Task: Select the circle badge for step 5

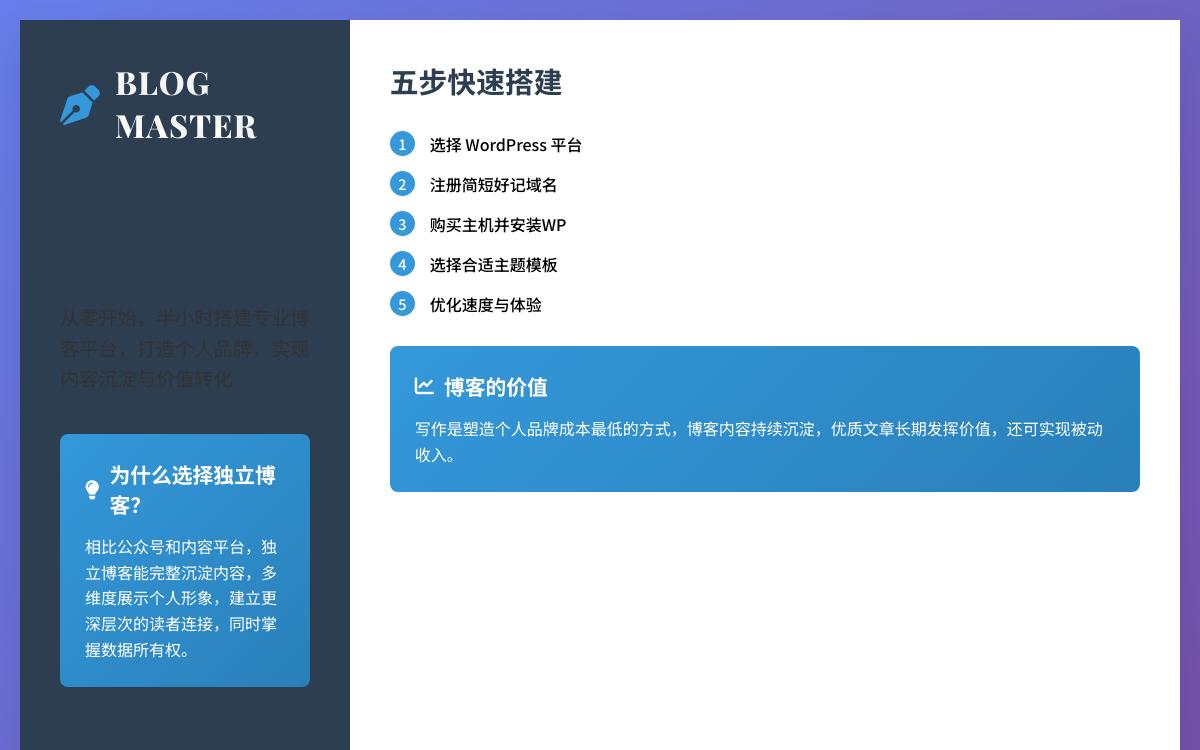Action: pyautogui.click(x=402, y=304)
